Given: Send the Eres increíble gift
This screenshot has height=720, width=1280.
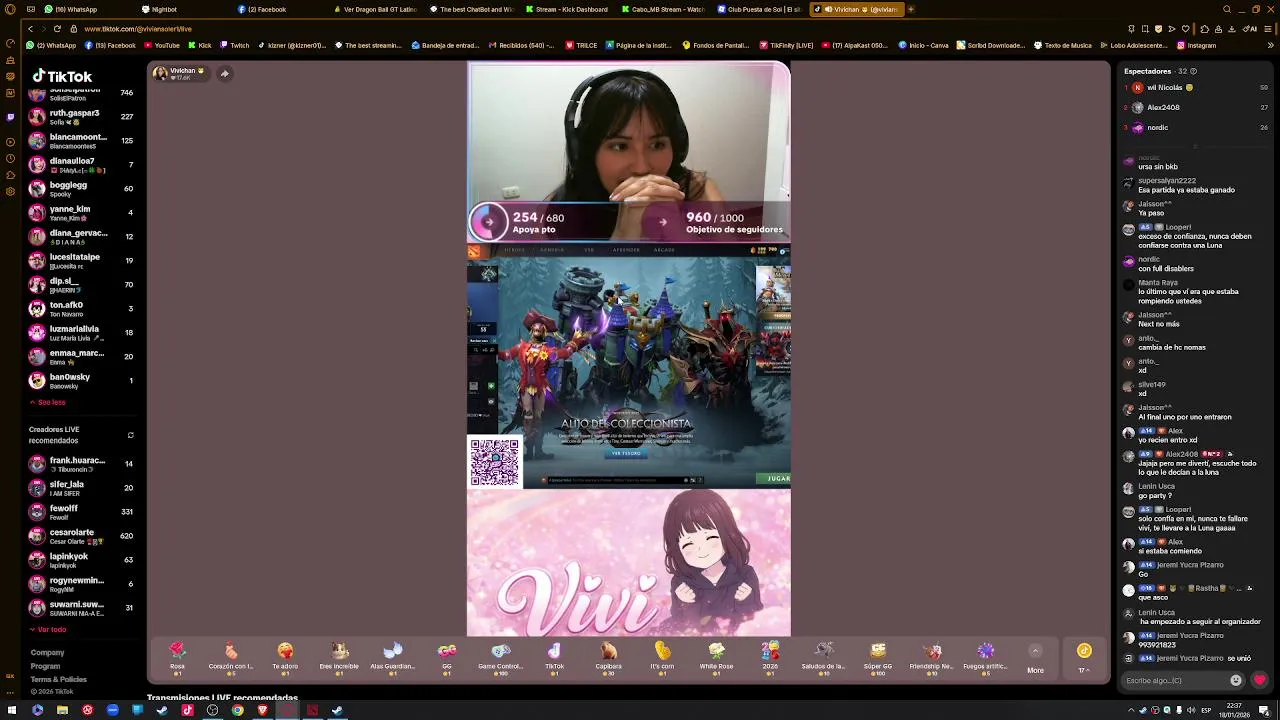Looking at the screenshot, I should click(339, 658).
